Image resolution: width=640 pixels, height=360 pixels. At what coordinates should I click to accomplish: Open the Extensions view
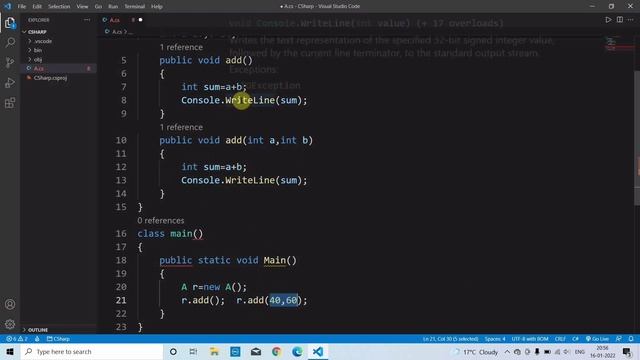10,102
